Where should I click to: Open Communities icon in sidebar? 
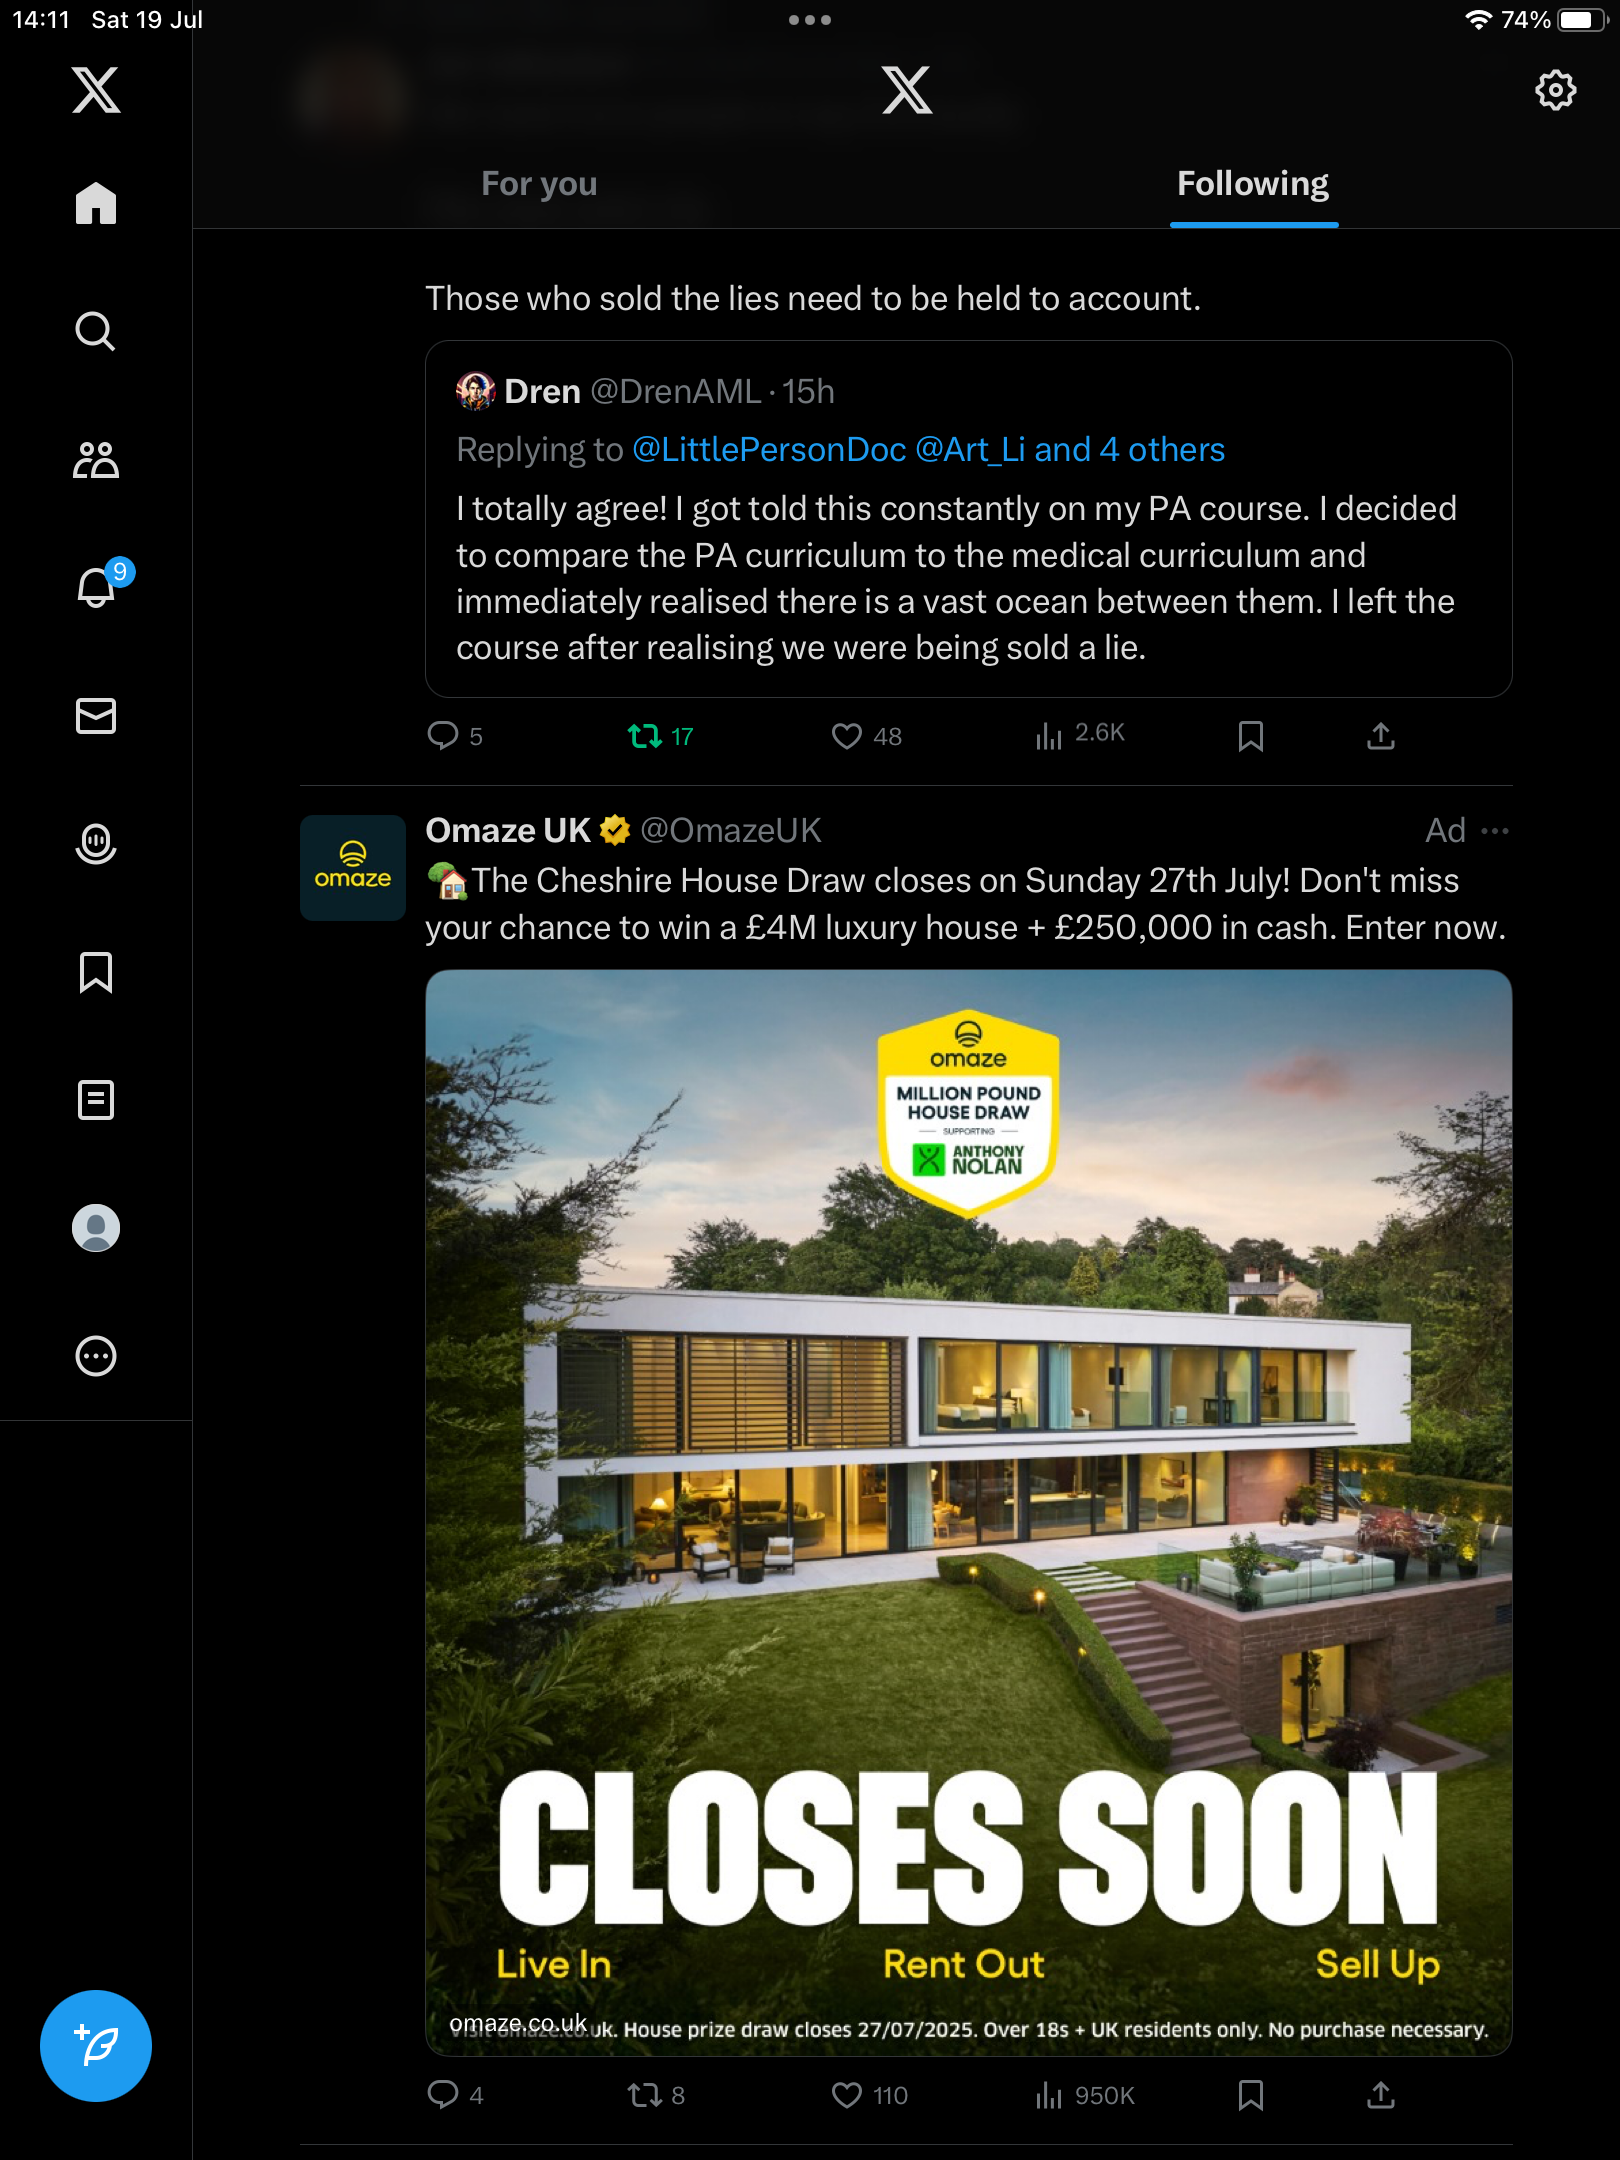click(96, 459)
